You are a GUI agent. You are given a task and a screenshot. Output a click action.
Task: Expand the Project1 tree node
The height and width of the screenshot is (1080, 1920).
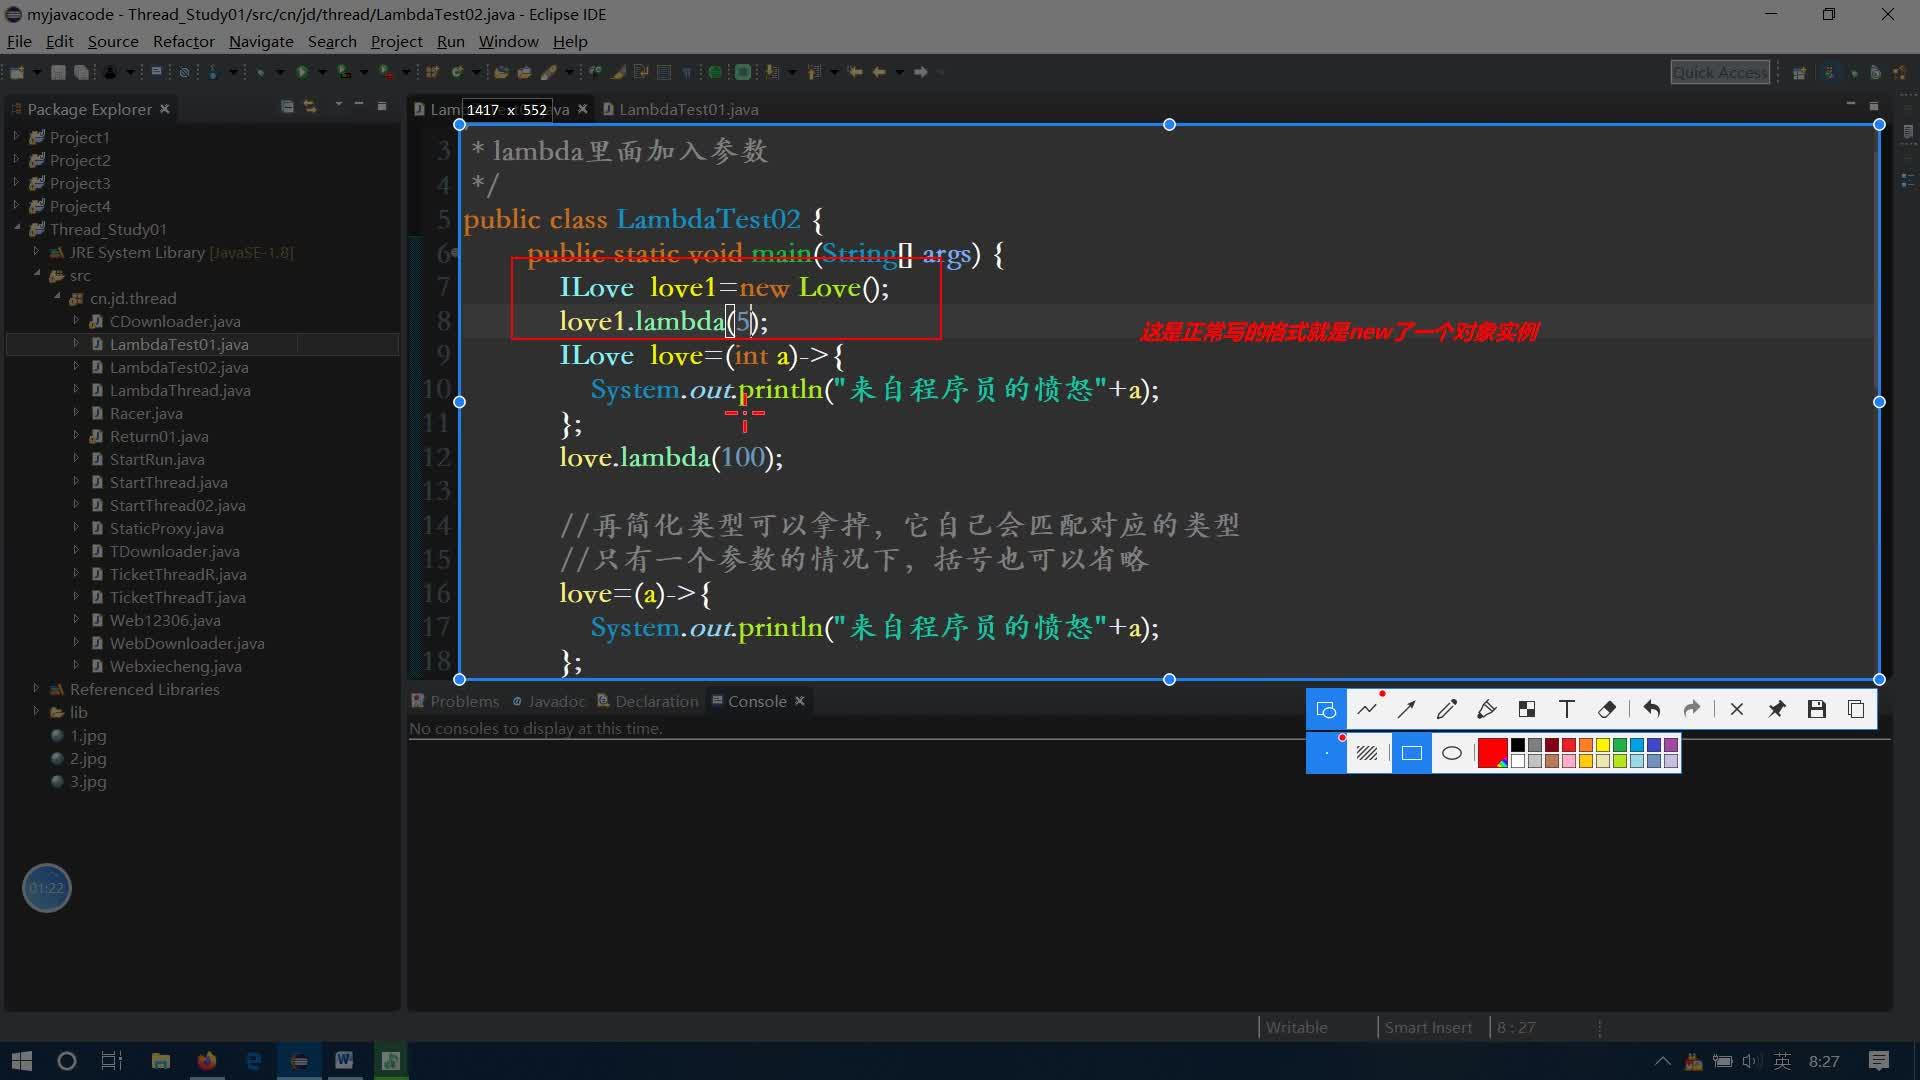(16, 137)
